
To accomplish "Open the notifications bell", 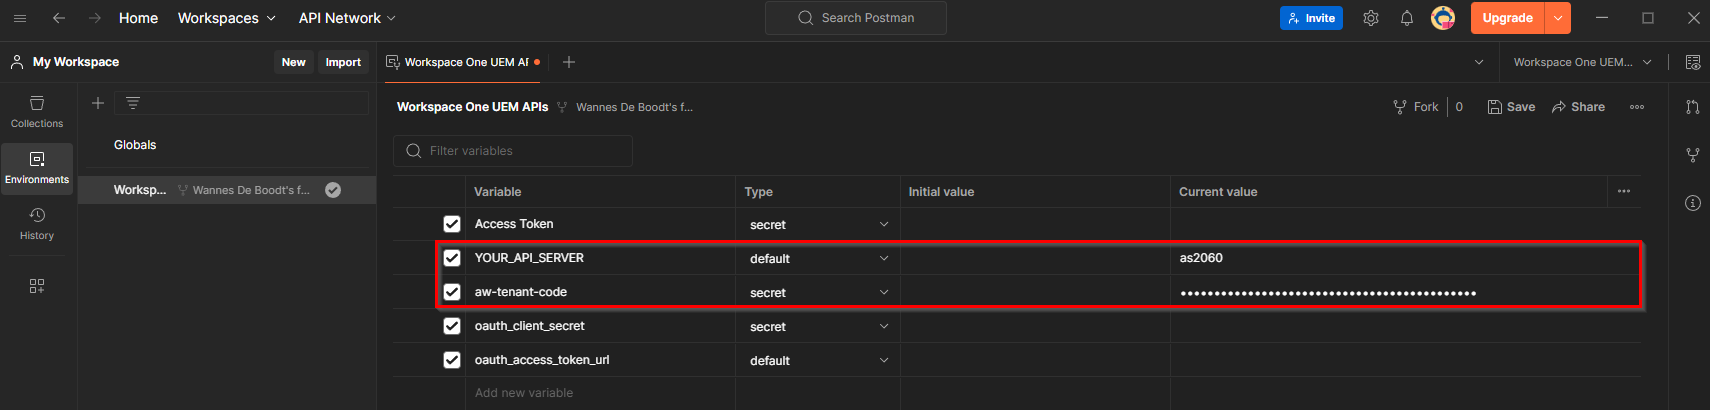I will point(1407,18).
